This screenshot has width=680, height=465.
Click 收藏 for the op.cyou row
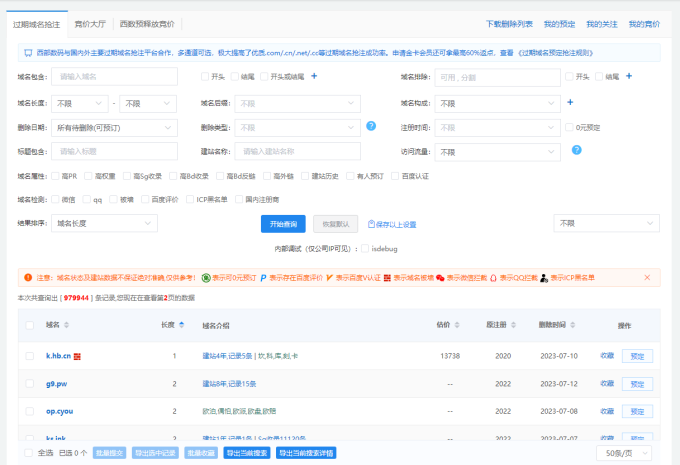[607, 411]
